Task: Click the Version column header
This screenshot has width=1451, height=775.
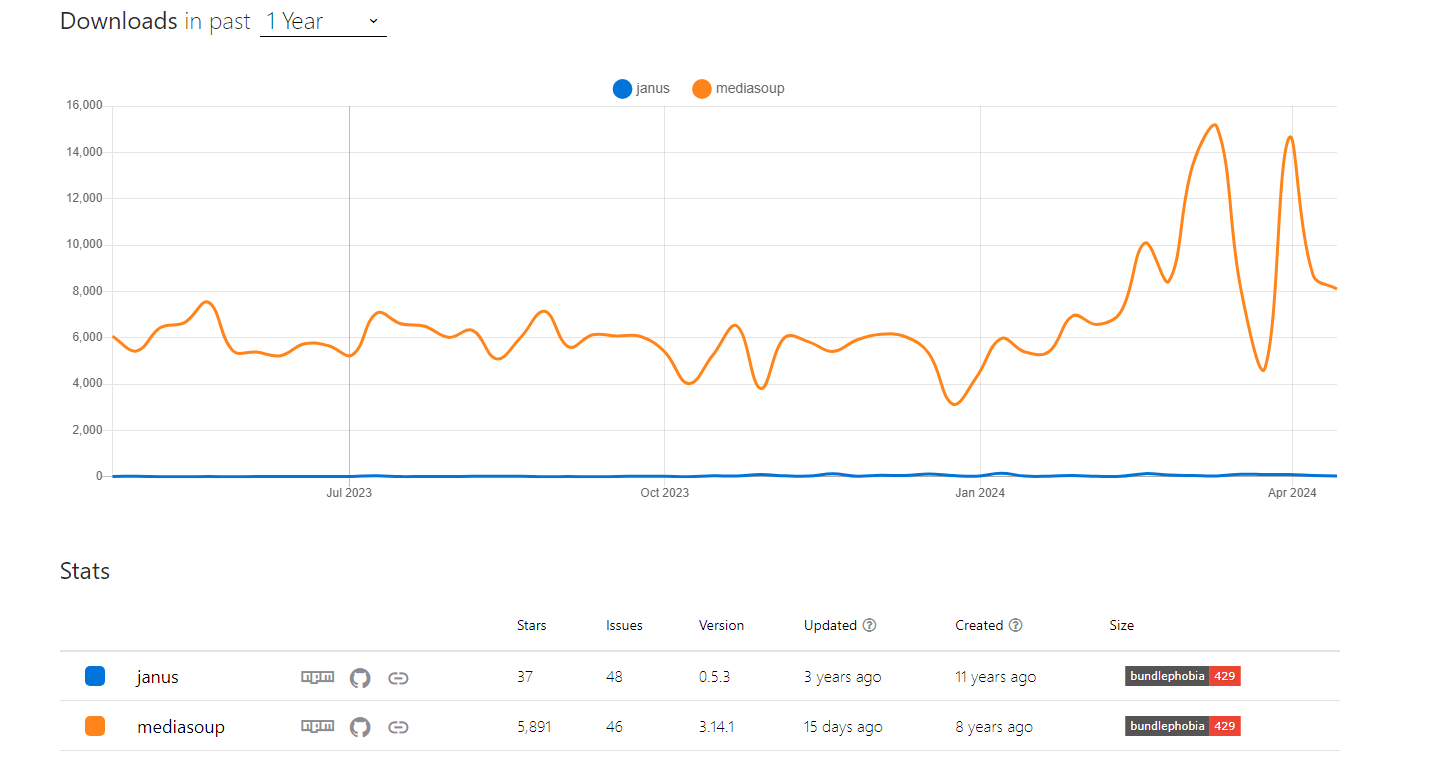Action: tap(721, 625)
